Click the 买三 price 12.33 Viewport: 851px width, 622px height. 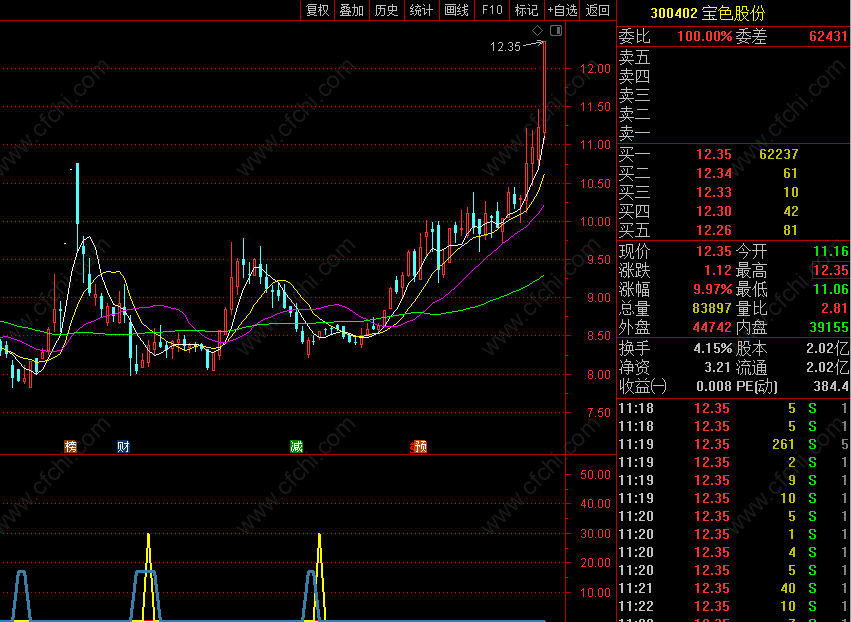714,192
